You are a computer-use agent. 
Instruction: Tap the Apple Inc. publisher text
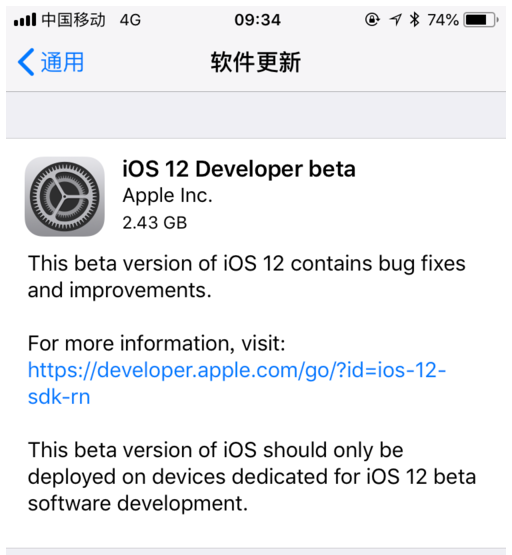[x=167, y=196]
